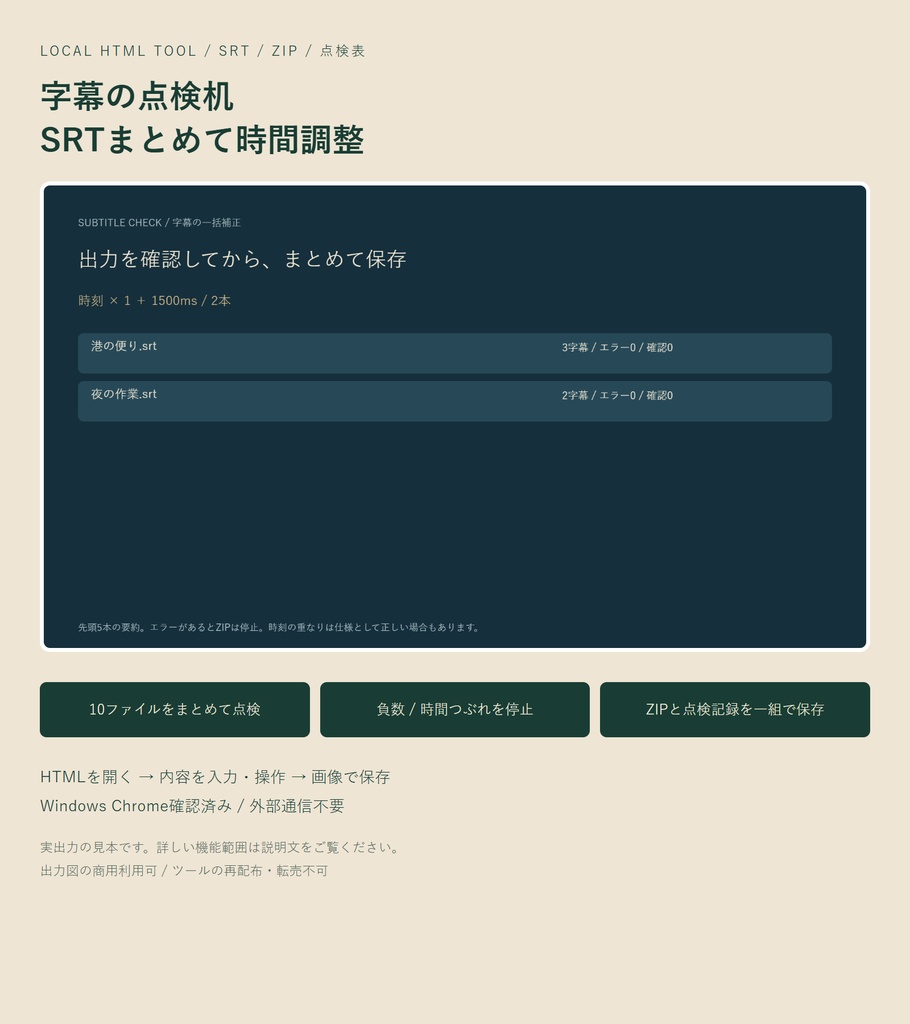The width and height of the screenshot is (910, 1024).
Task: Select the 港の便り.srt file row
Action: [x=455, y=353]
